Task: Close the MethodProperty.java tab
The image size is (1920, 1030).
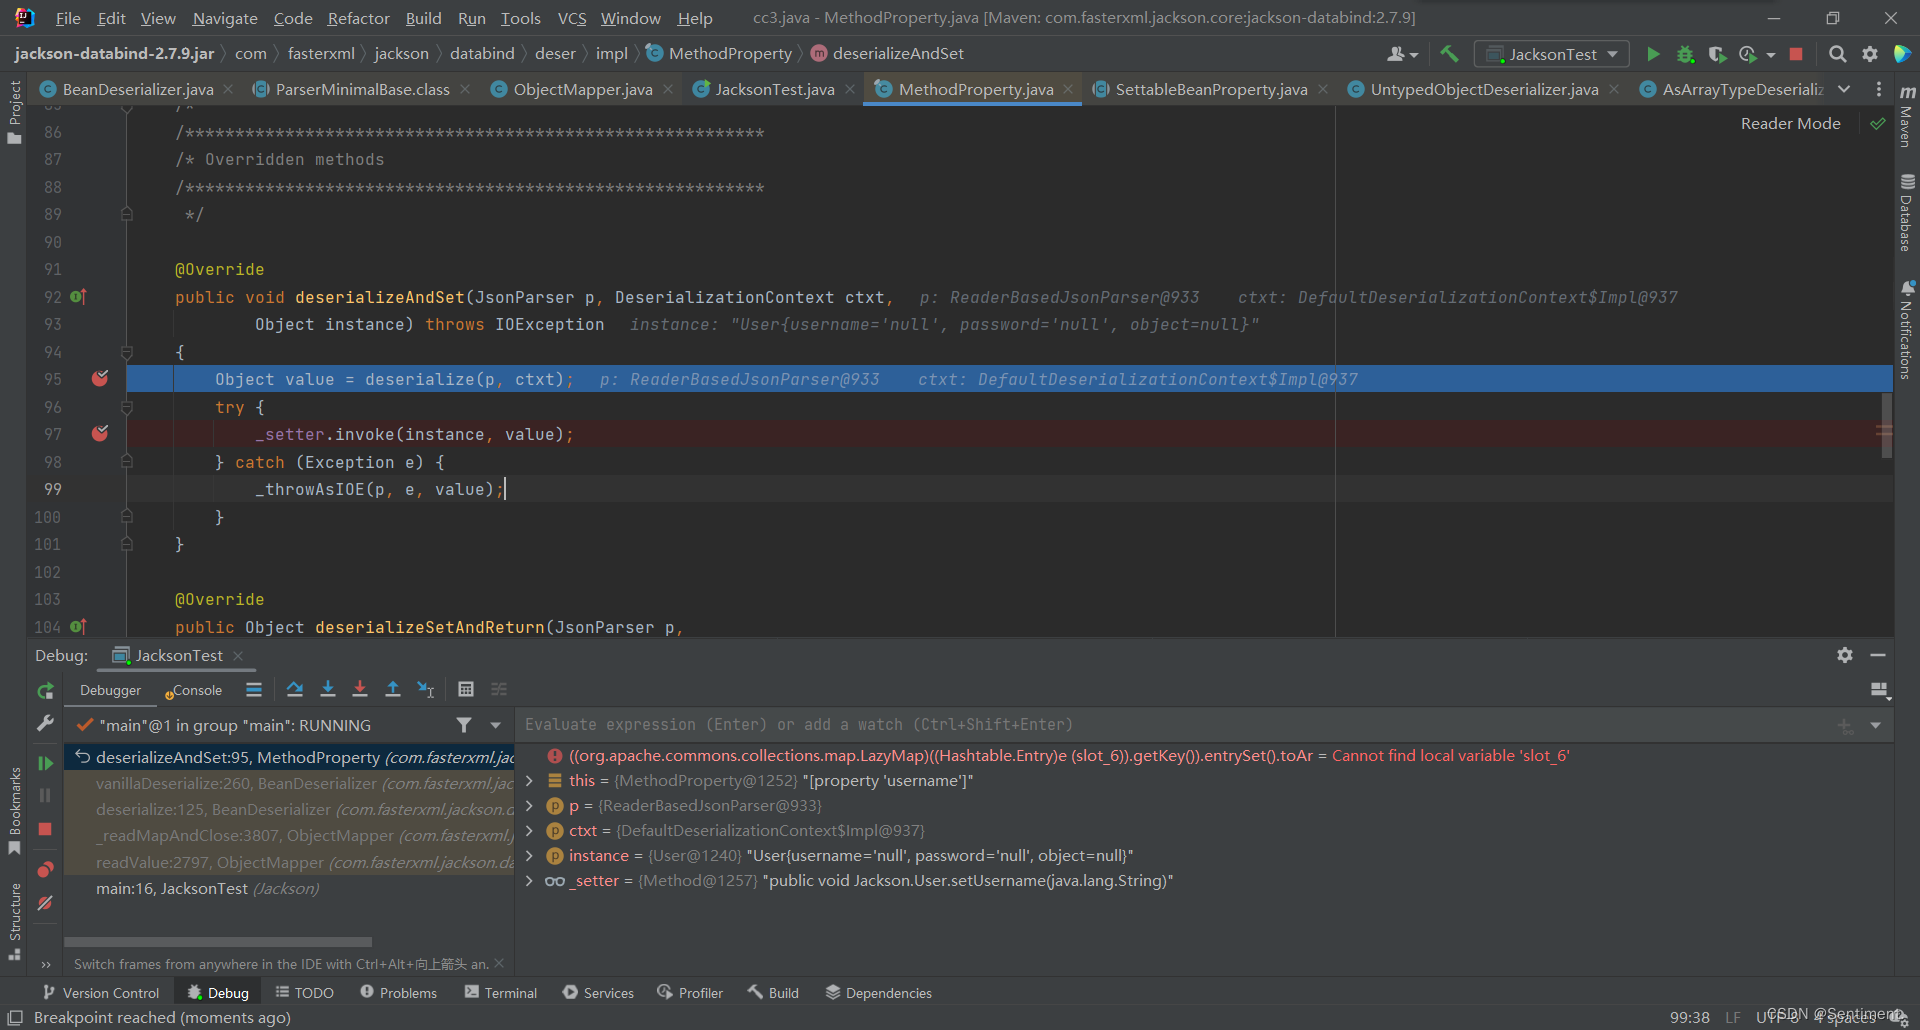Action: 1068,89
